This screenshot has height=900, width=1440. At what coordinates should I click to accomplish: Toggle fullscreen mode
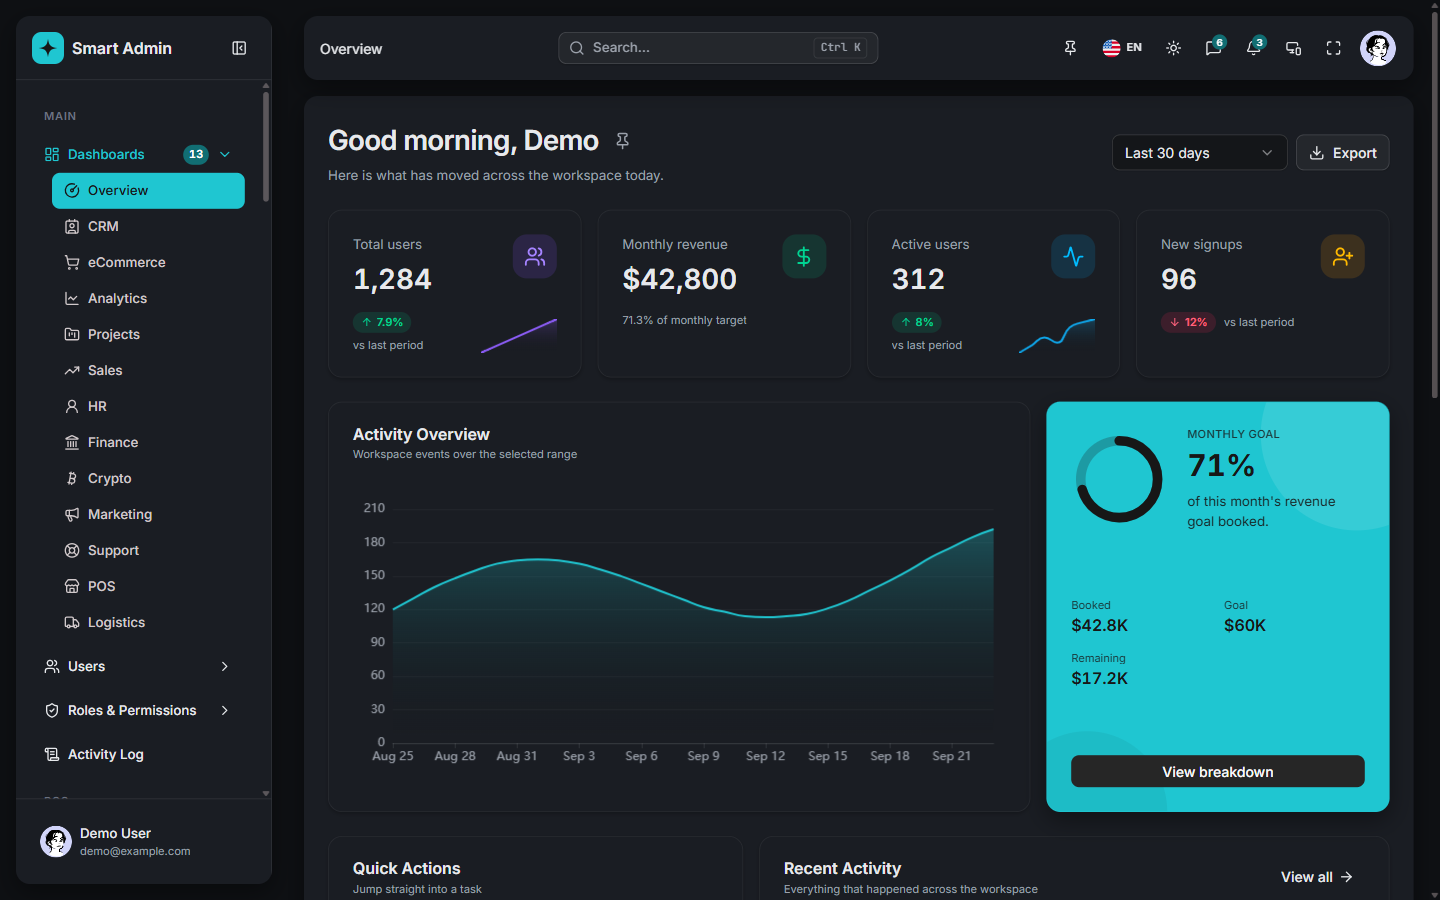tap(1333, 48)
